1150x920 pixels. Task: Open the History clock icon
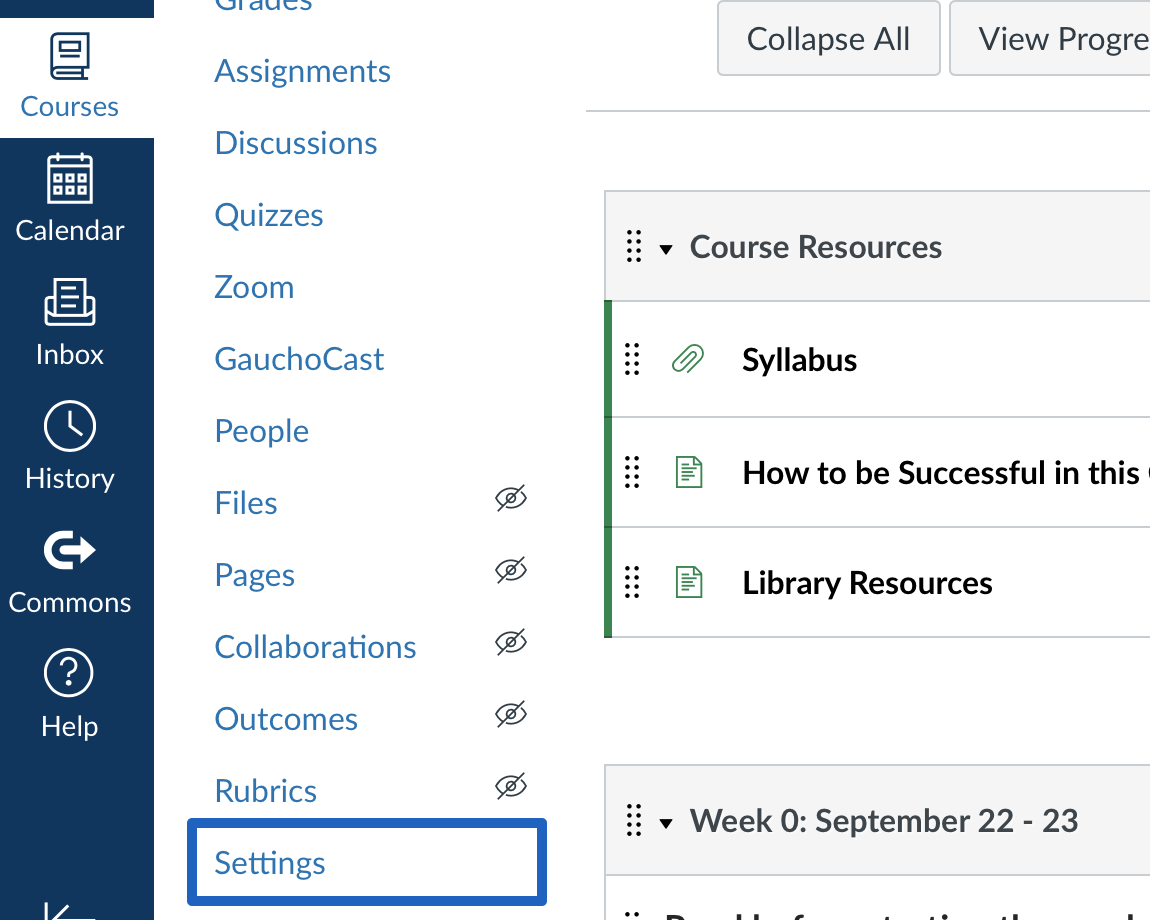tap(70, 426)
